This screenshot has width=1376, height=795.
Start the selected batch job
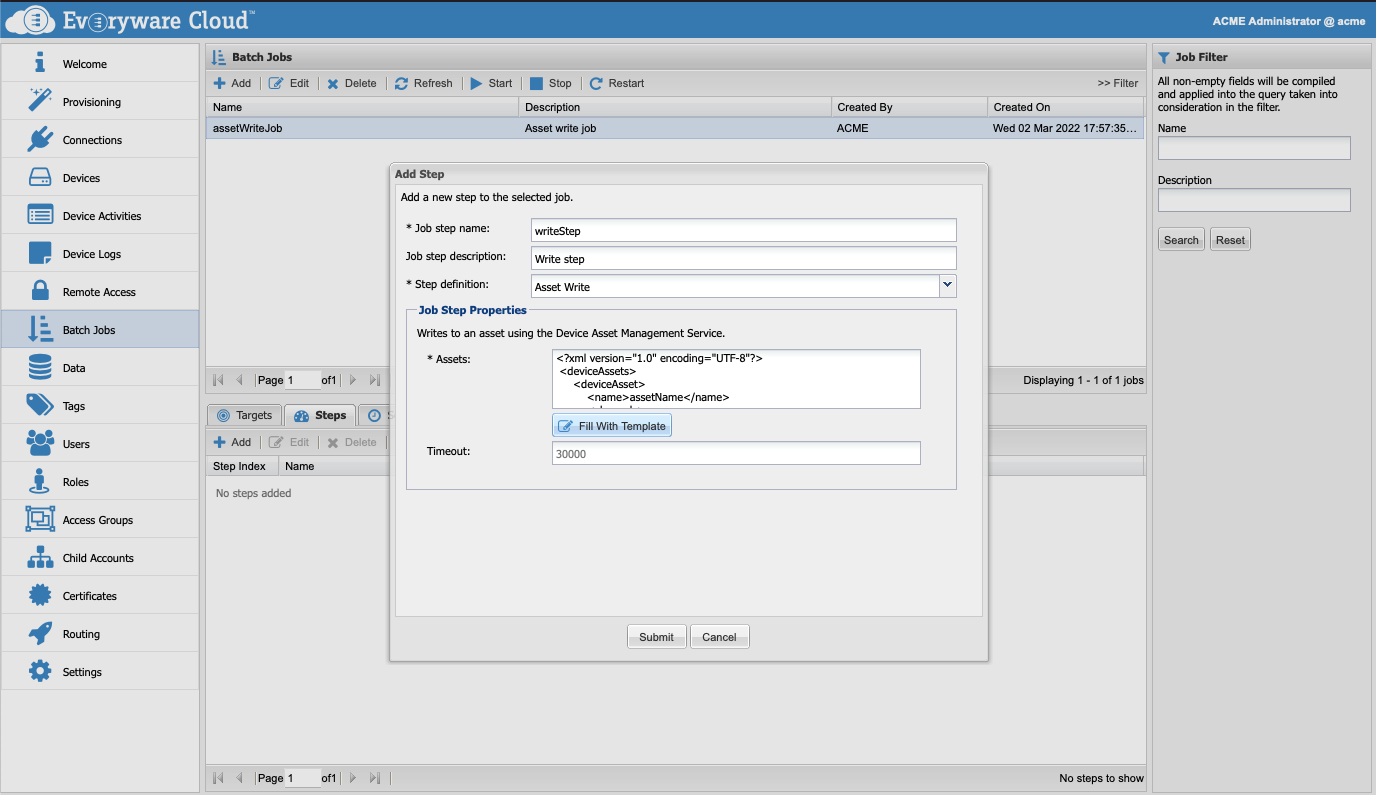(491, 83)
